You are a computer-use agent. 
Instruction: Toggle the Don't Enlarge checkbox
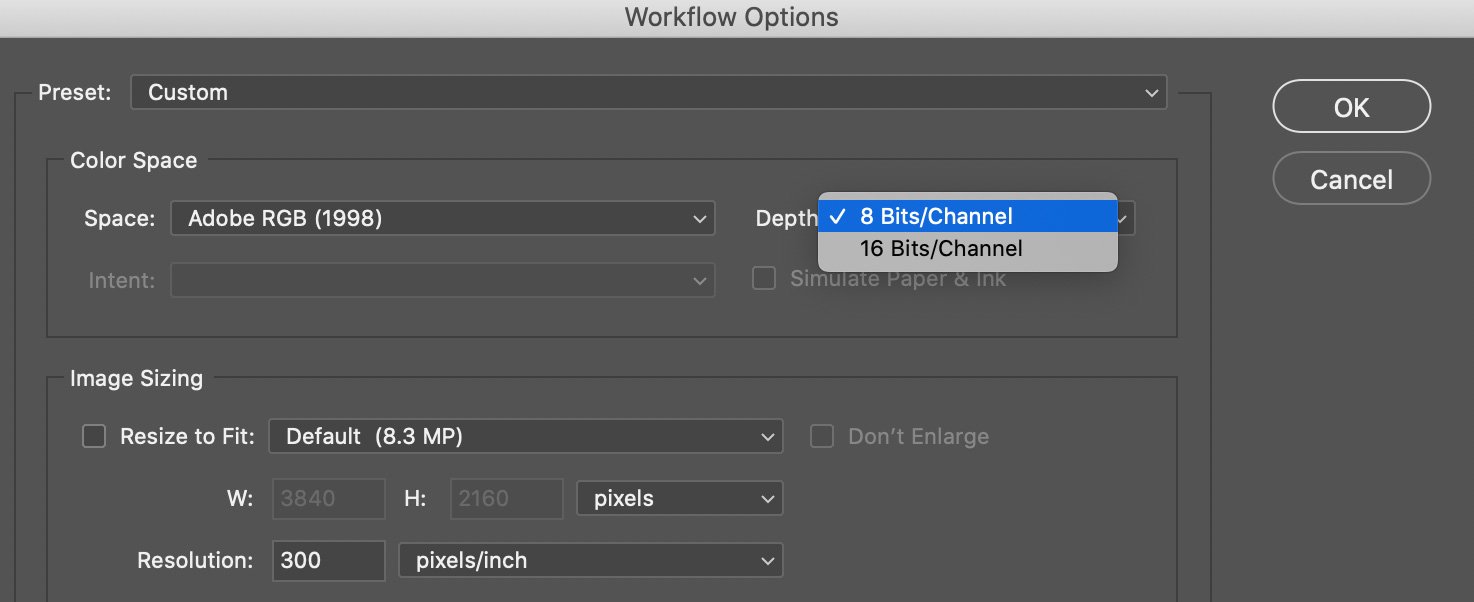pos(822,436)
